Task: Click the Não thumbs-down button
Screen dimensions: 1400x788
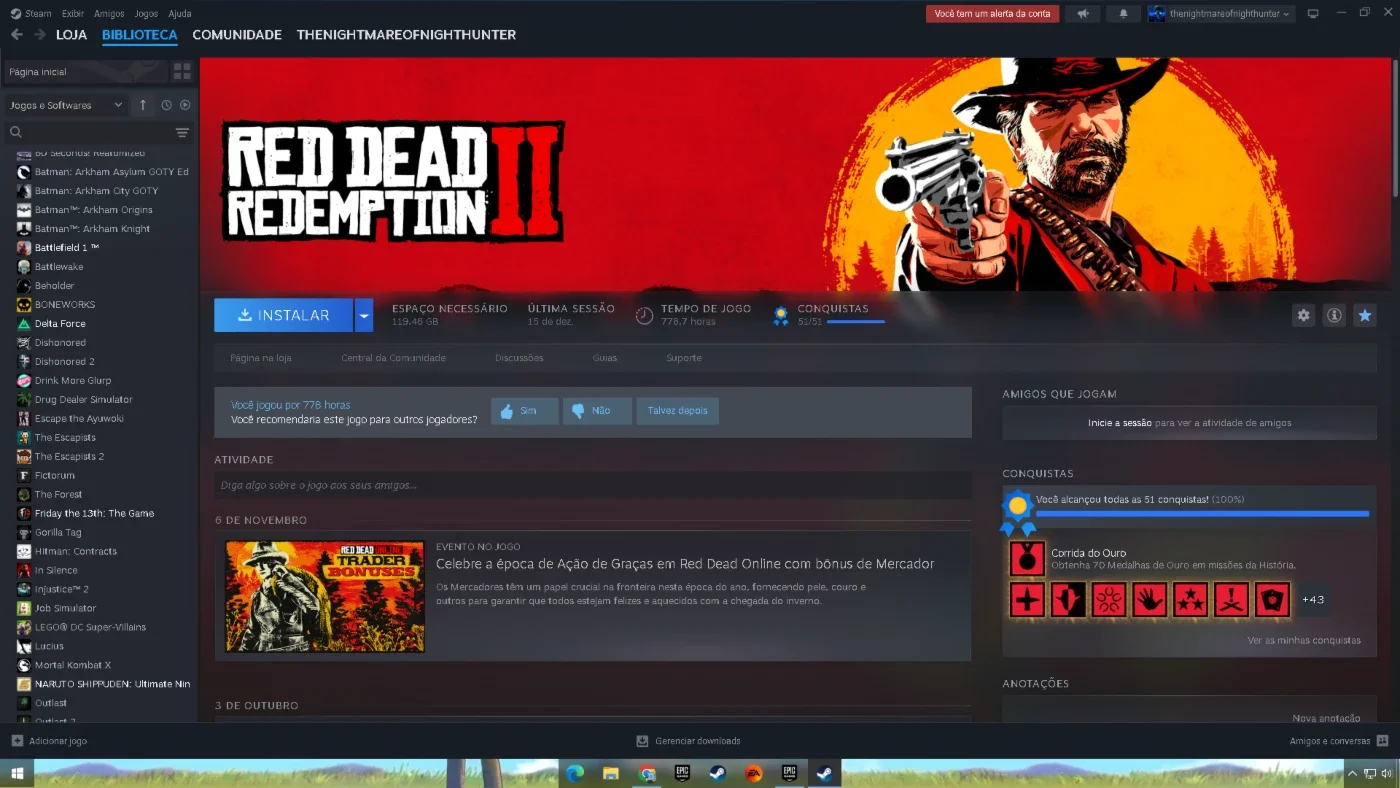Action: [597, 411]
